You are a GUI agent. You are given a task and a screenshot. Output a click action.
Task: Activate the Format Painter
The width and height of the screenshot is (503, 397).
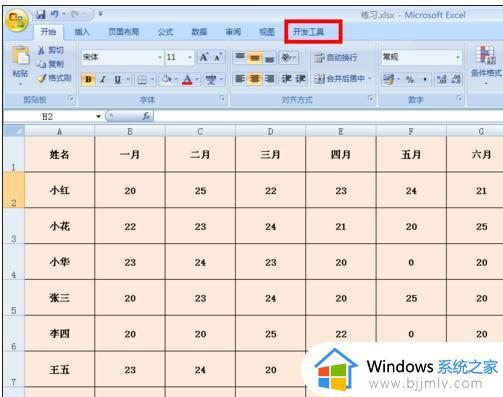pos(54,78)
